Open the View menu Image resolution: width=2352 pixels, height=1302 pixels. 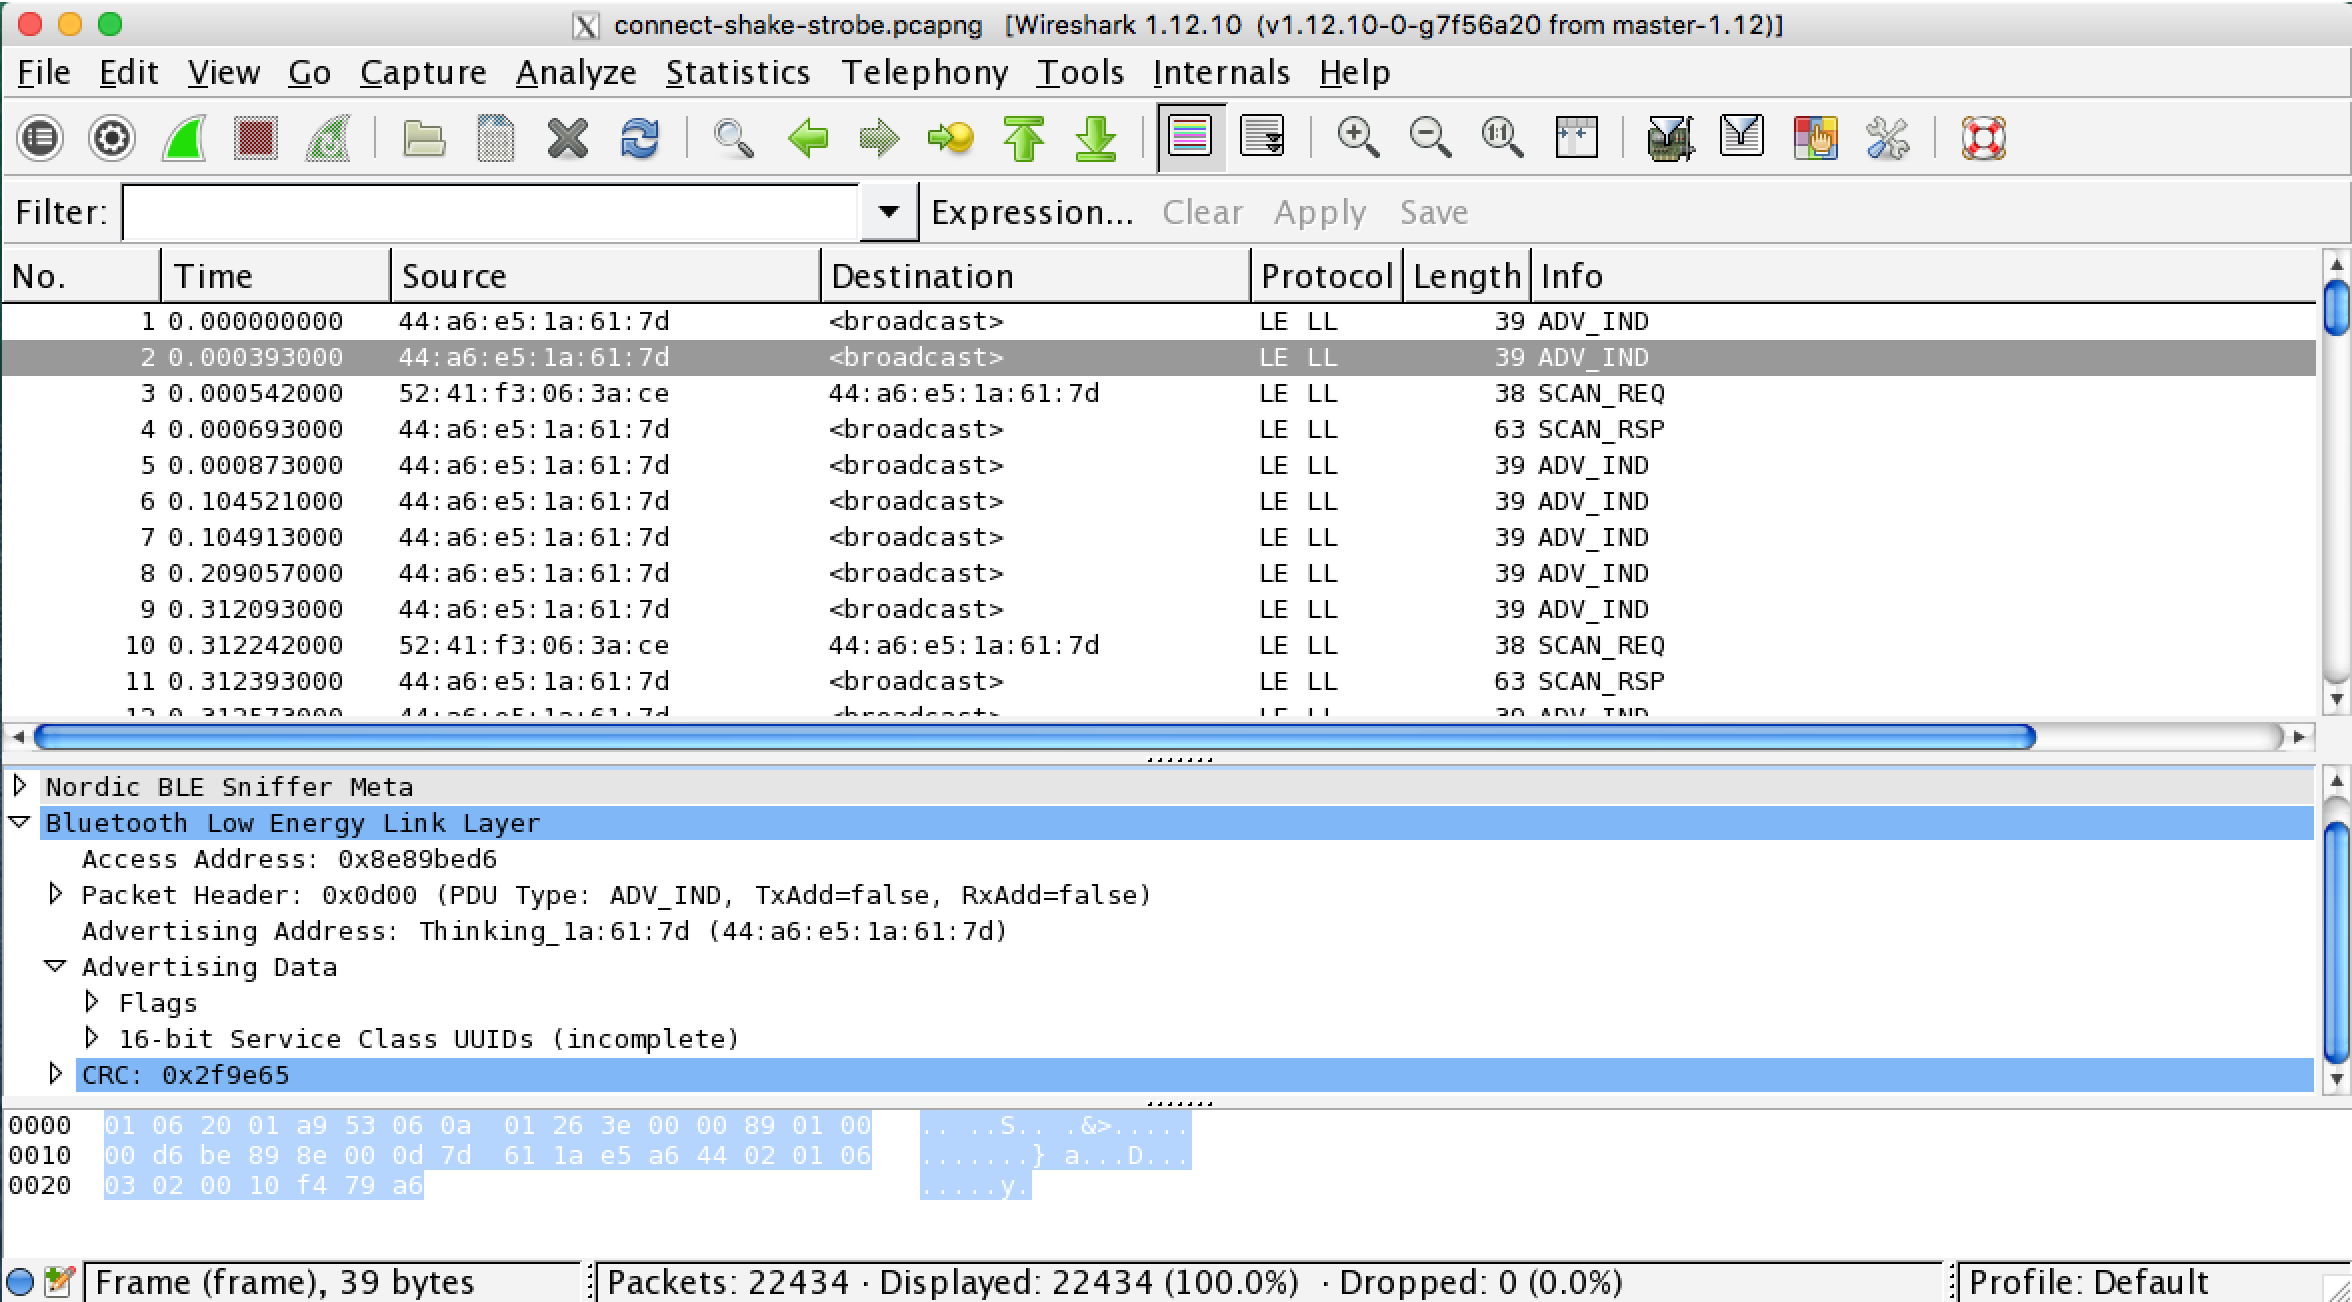224,72
